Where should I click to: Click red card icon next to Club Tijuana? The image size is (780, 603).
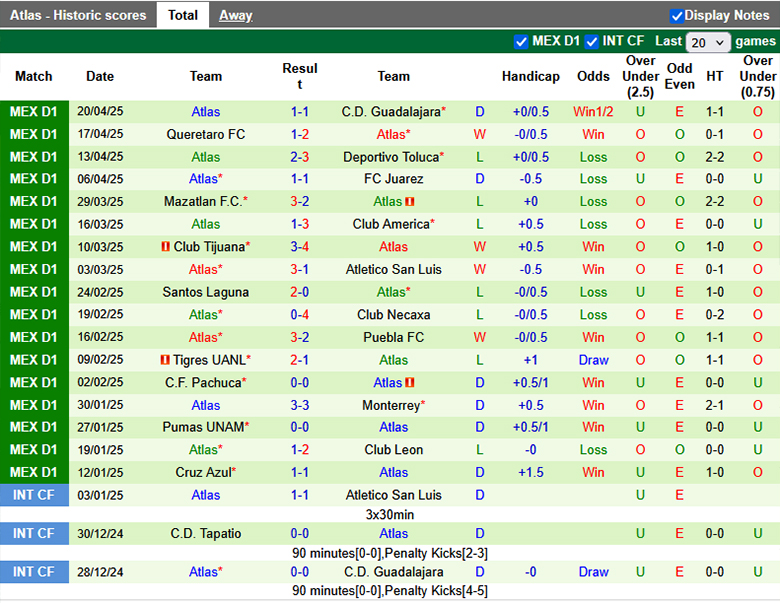tap(166, 246)
